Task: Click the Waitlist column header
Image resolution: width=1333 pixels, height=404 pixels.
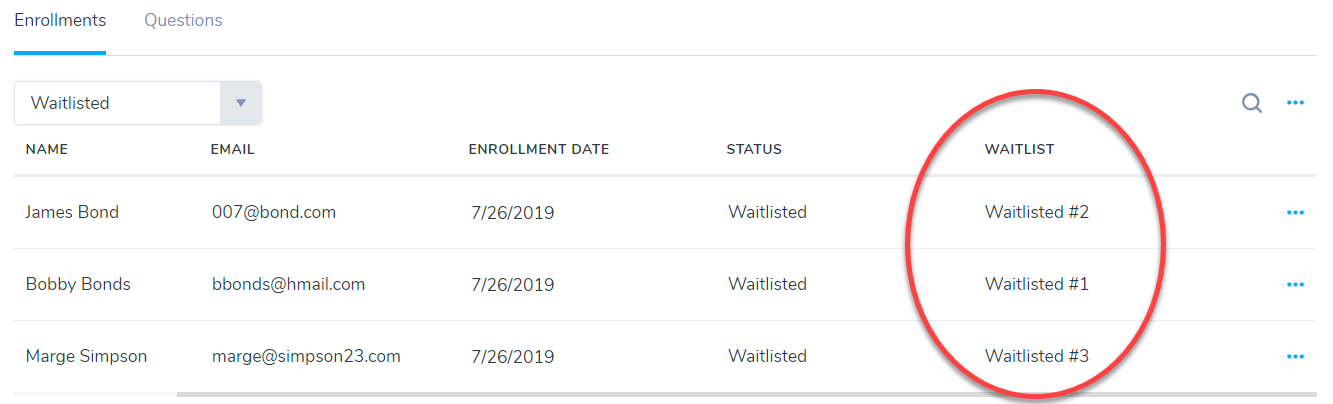Action: 1019,150
